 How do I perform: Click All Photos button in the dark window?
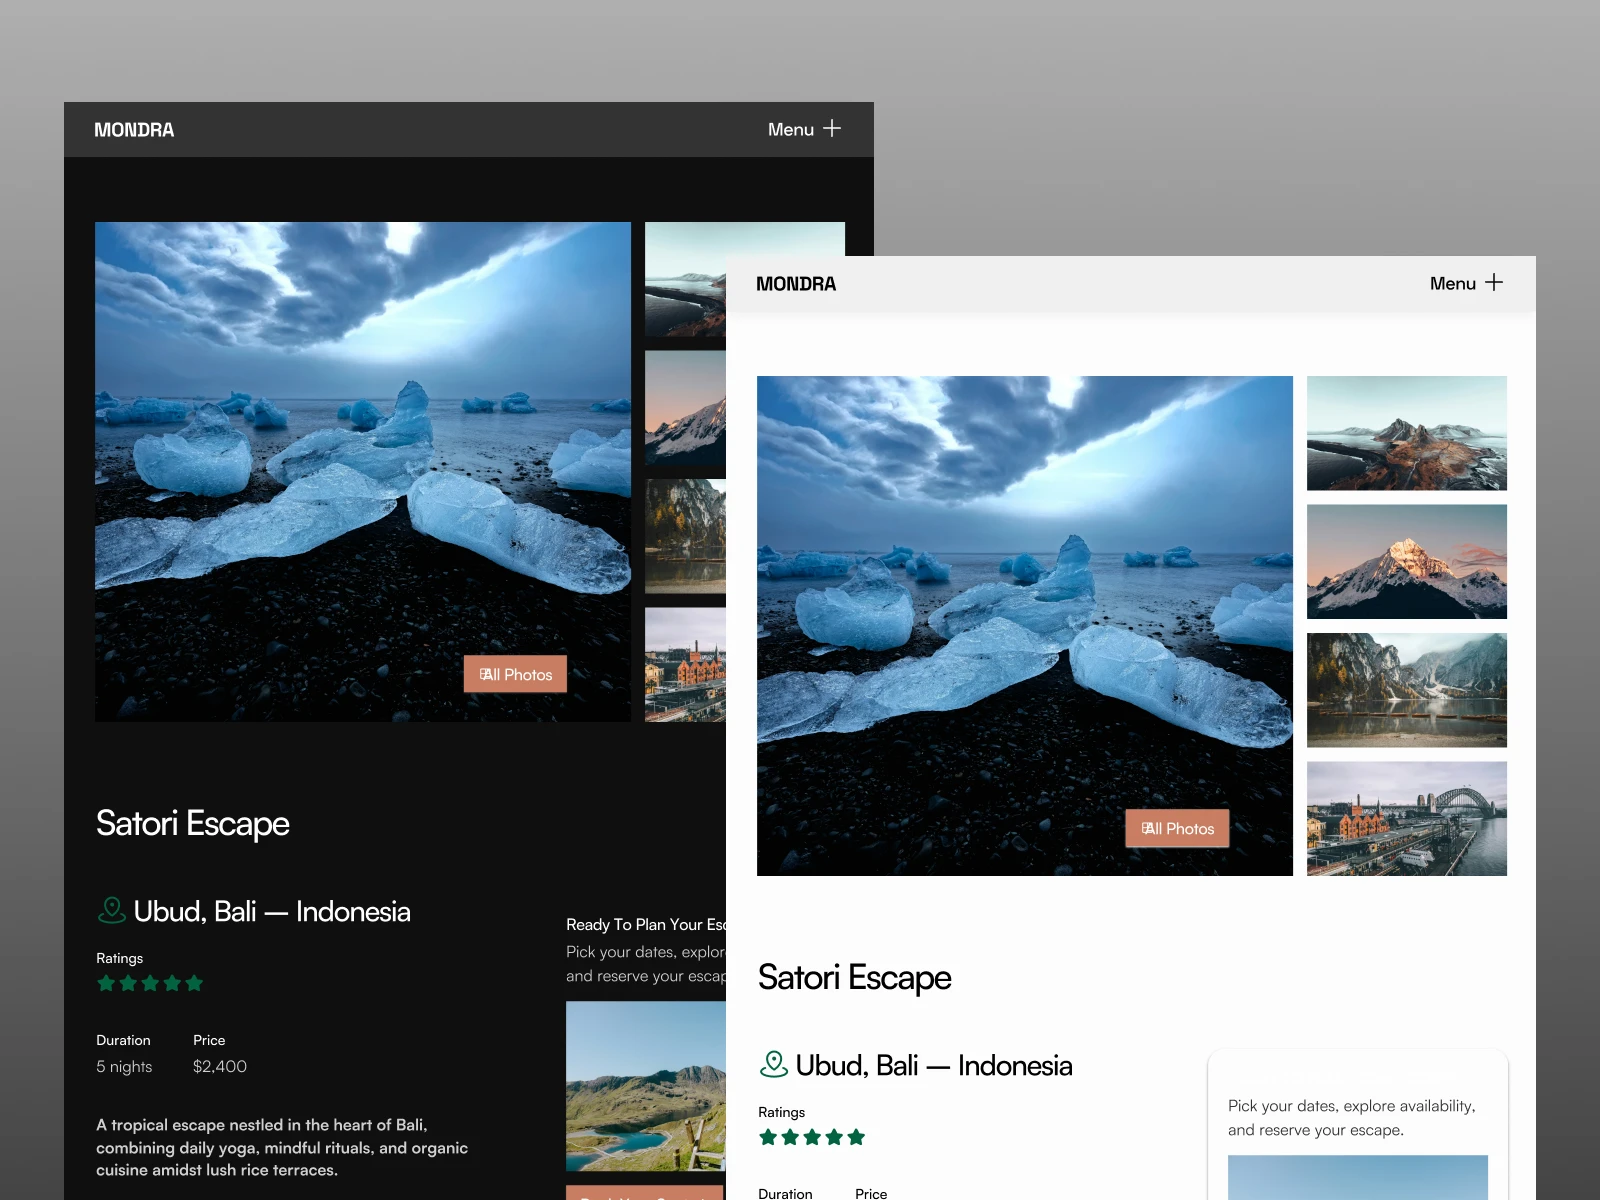coord(515,674)
